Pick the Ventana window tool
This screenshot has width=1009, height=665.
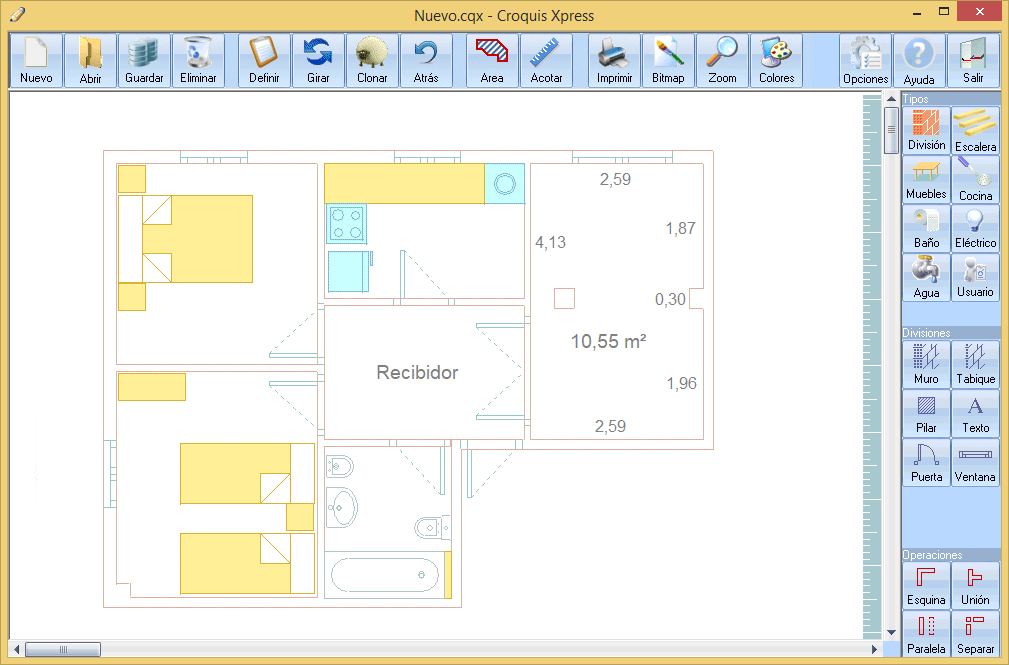pos(975,462)
